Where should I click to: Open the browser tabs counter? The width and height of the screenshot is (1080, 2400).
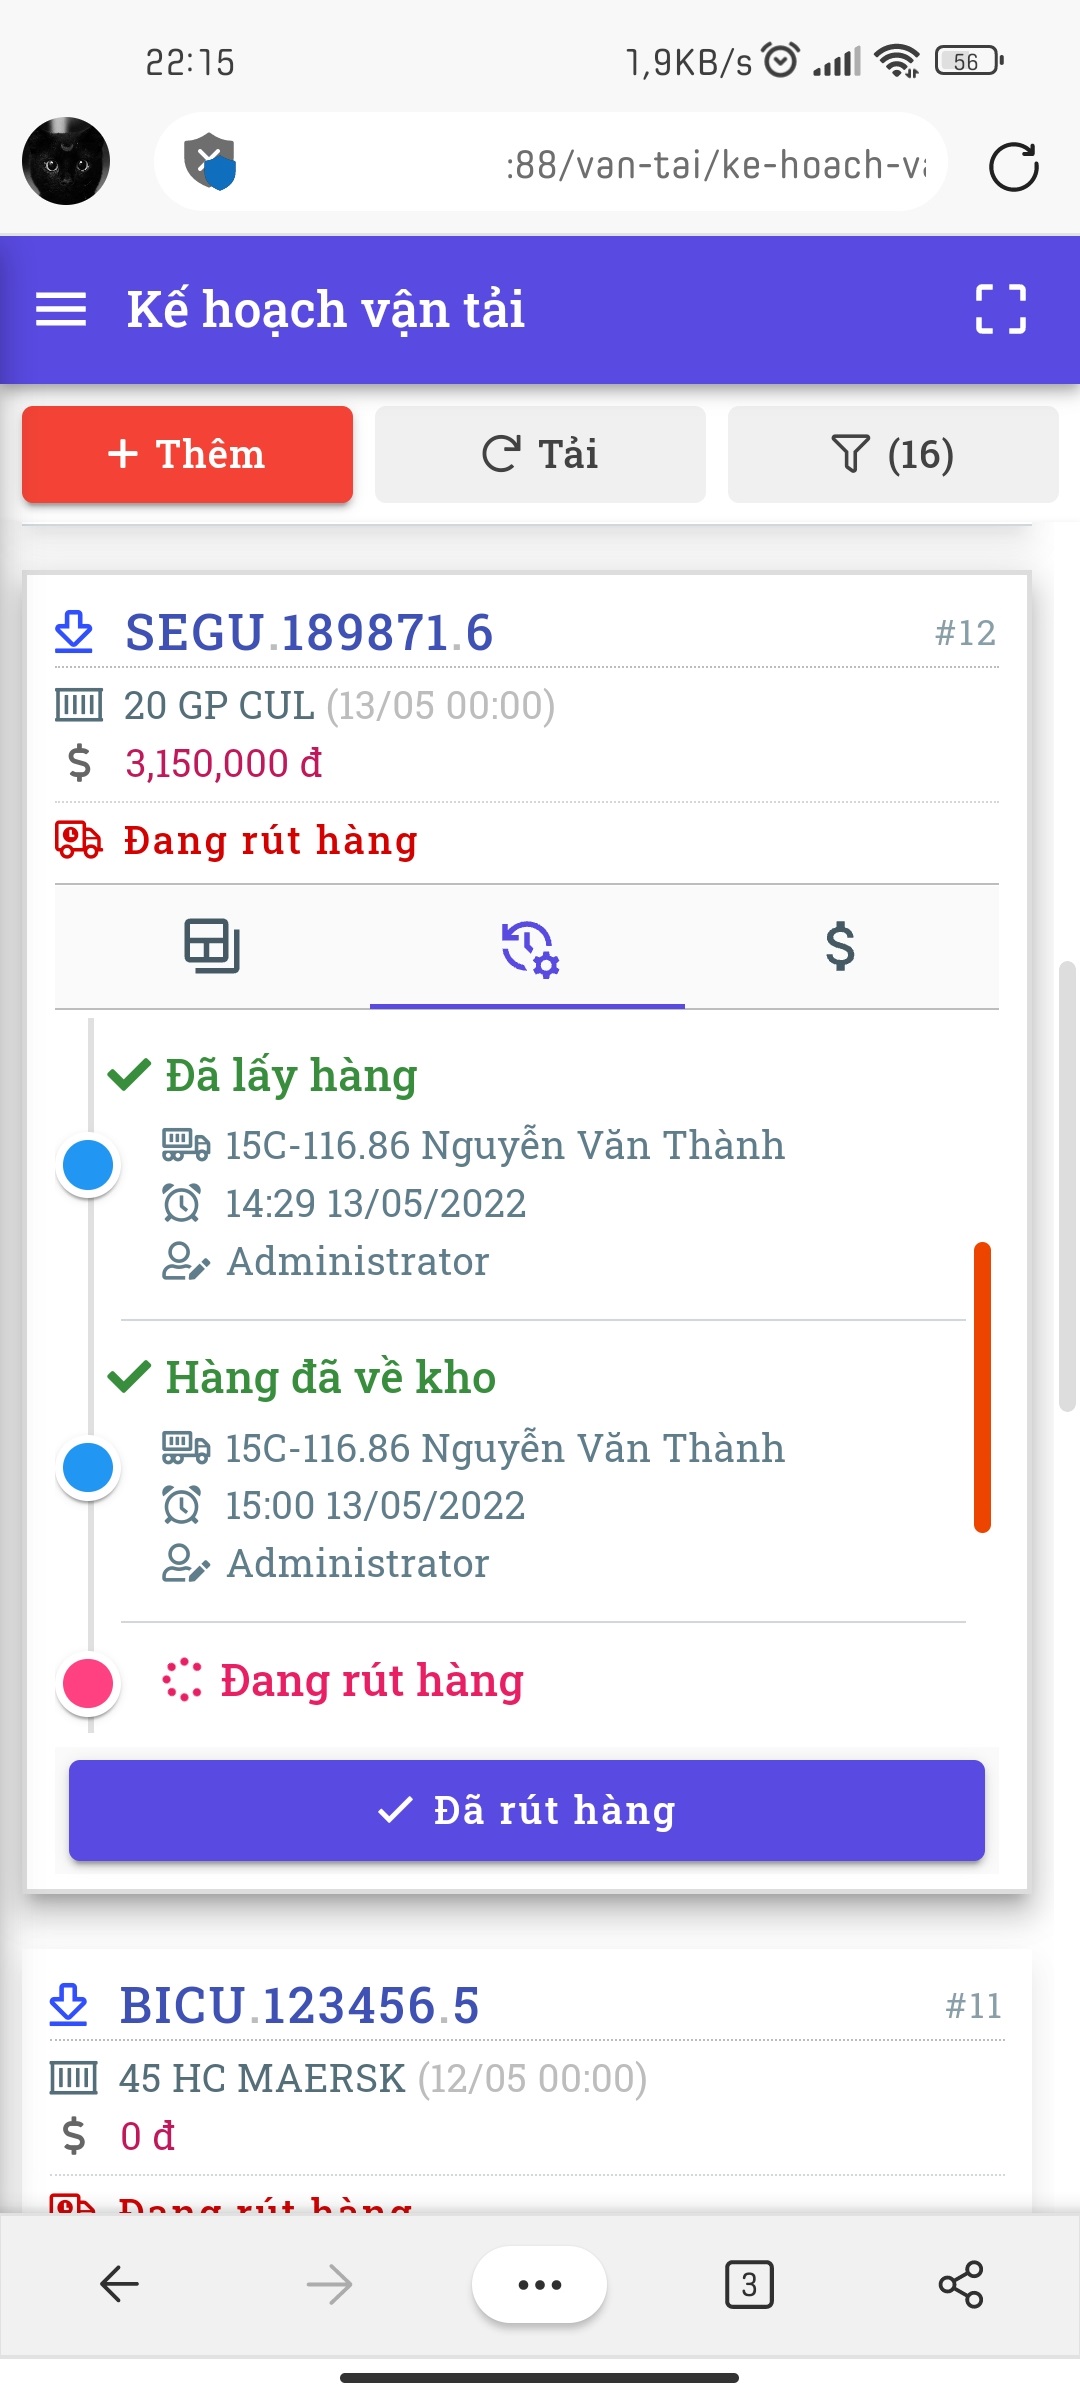[x=749, y=2284]
